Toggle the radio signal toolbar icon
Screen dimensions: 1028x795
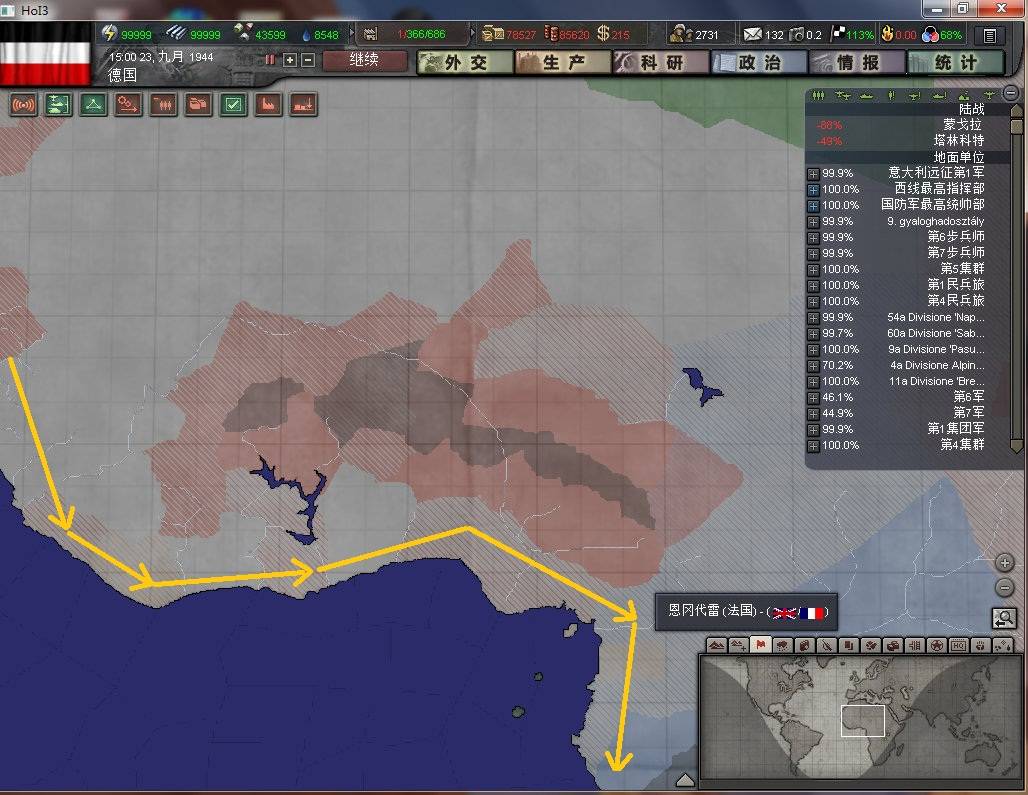23,104
